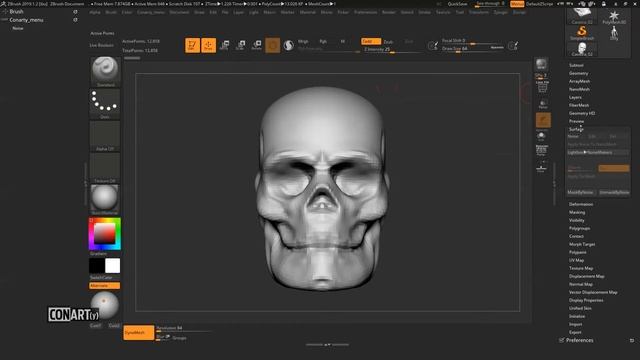The image size is (640, 360).
Task: Toggle the Mrgb mode
Action: [x=303, y=41]
